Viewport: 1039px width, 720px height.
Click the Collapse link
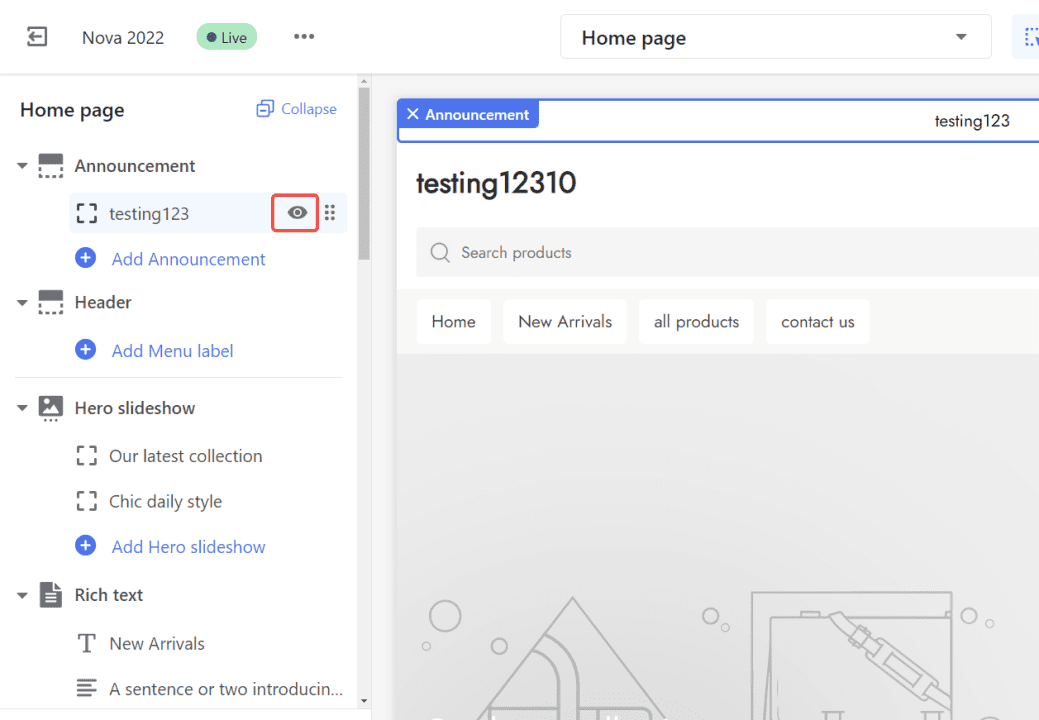pos(309,109)
